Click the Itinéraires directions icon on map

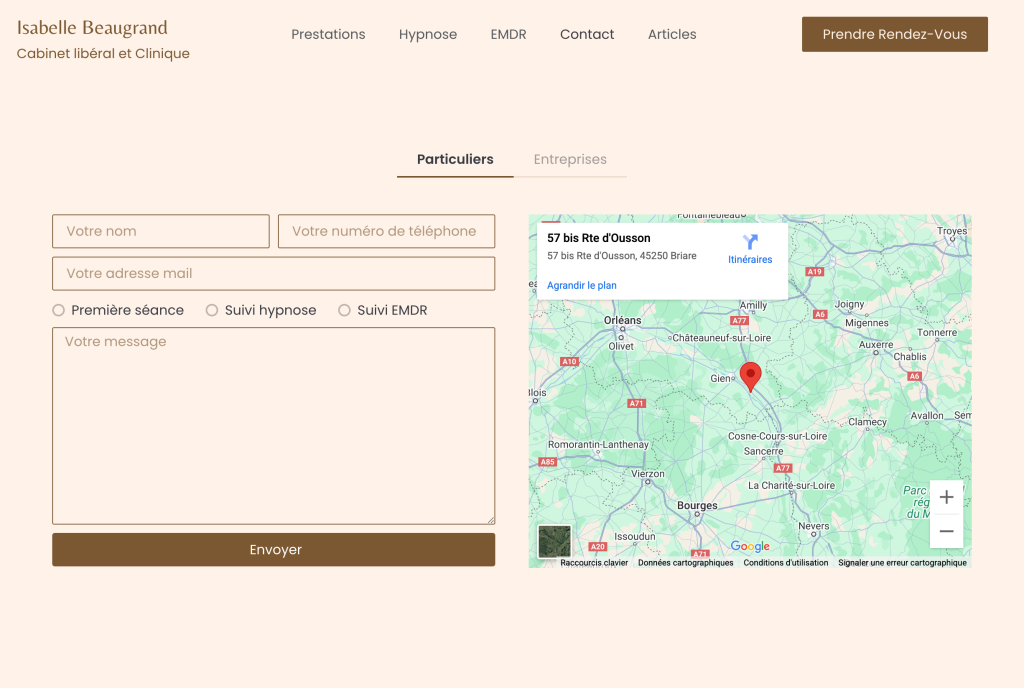click(x=750, y=243)
